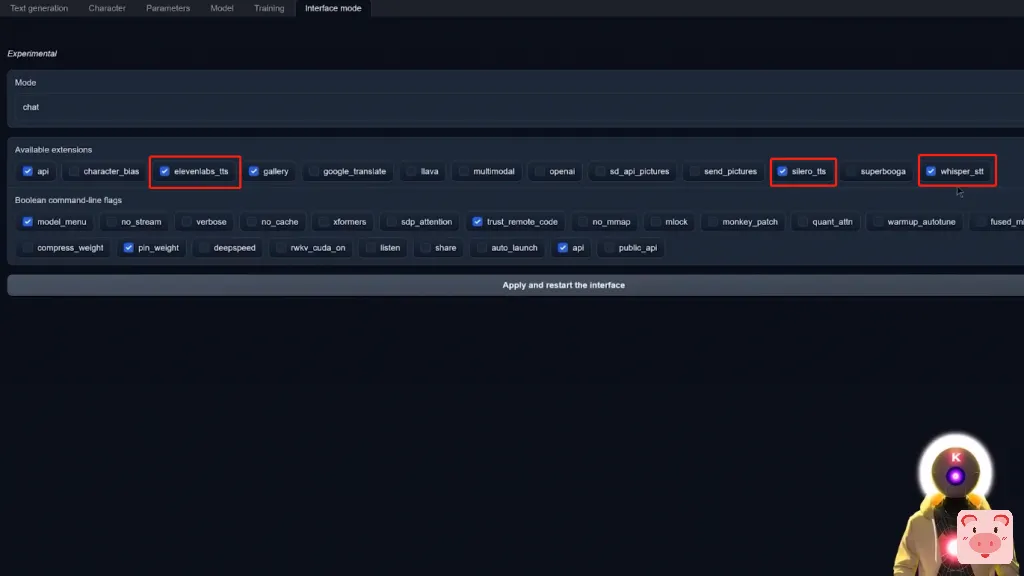
Task: Open the Training tab
Action: coord(269,8)
